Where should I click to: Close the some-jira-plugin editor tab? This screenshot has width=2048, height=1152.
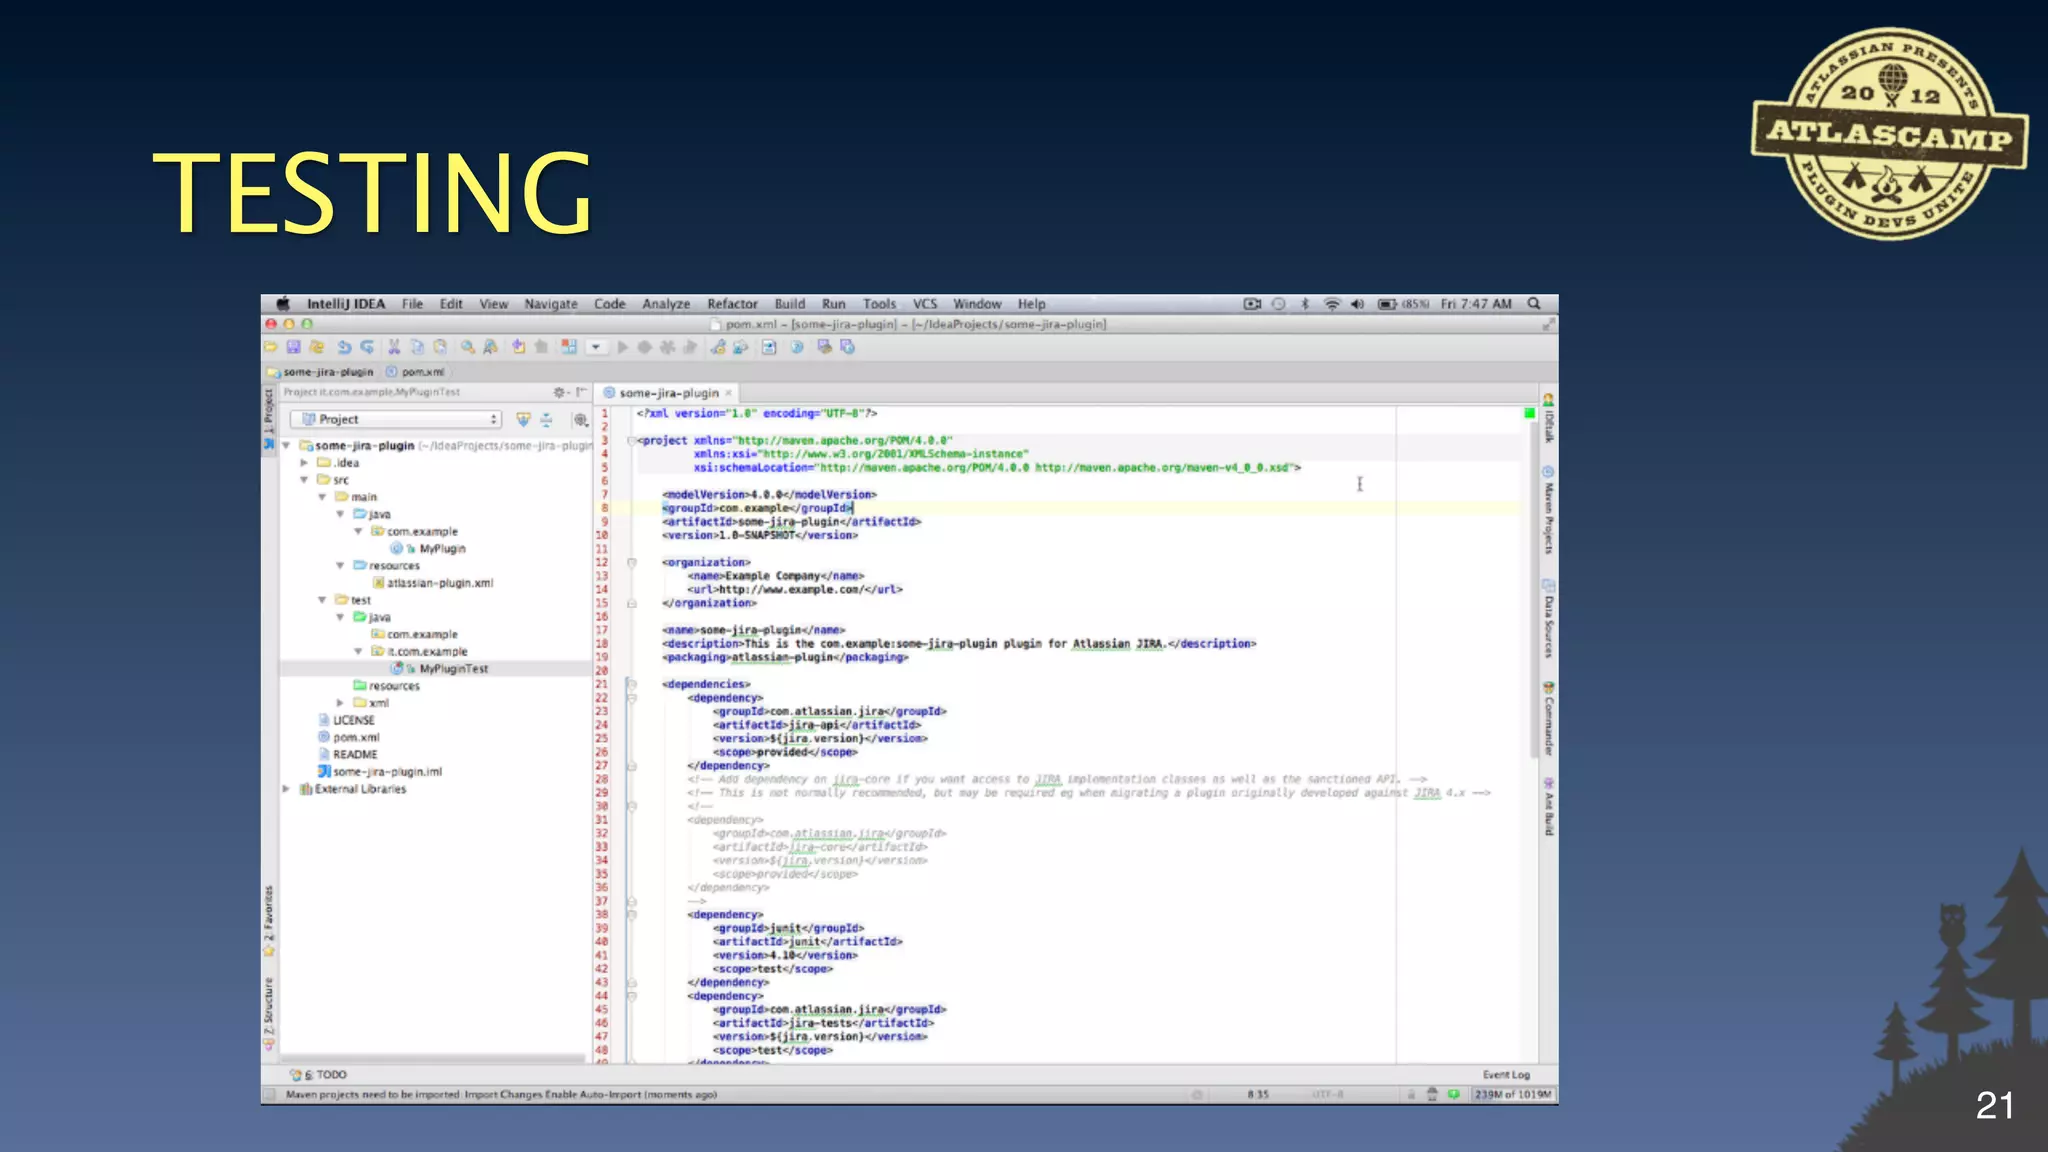point(729,393)
